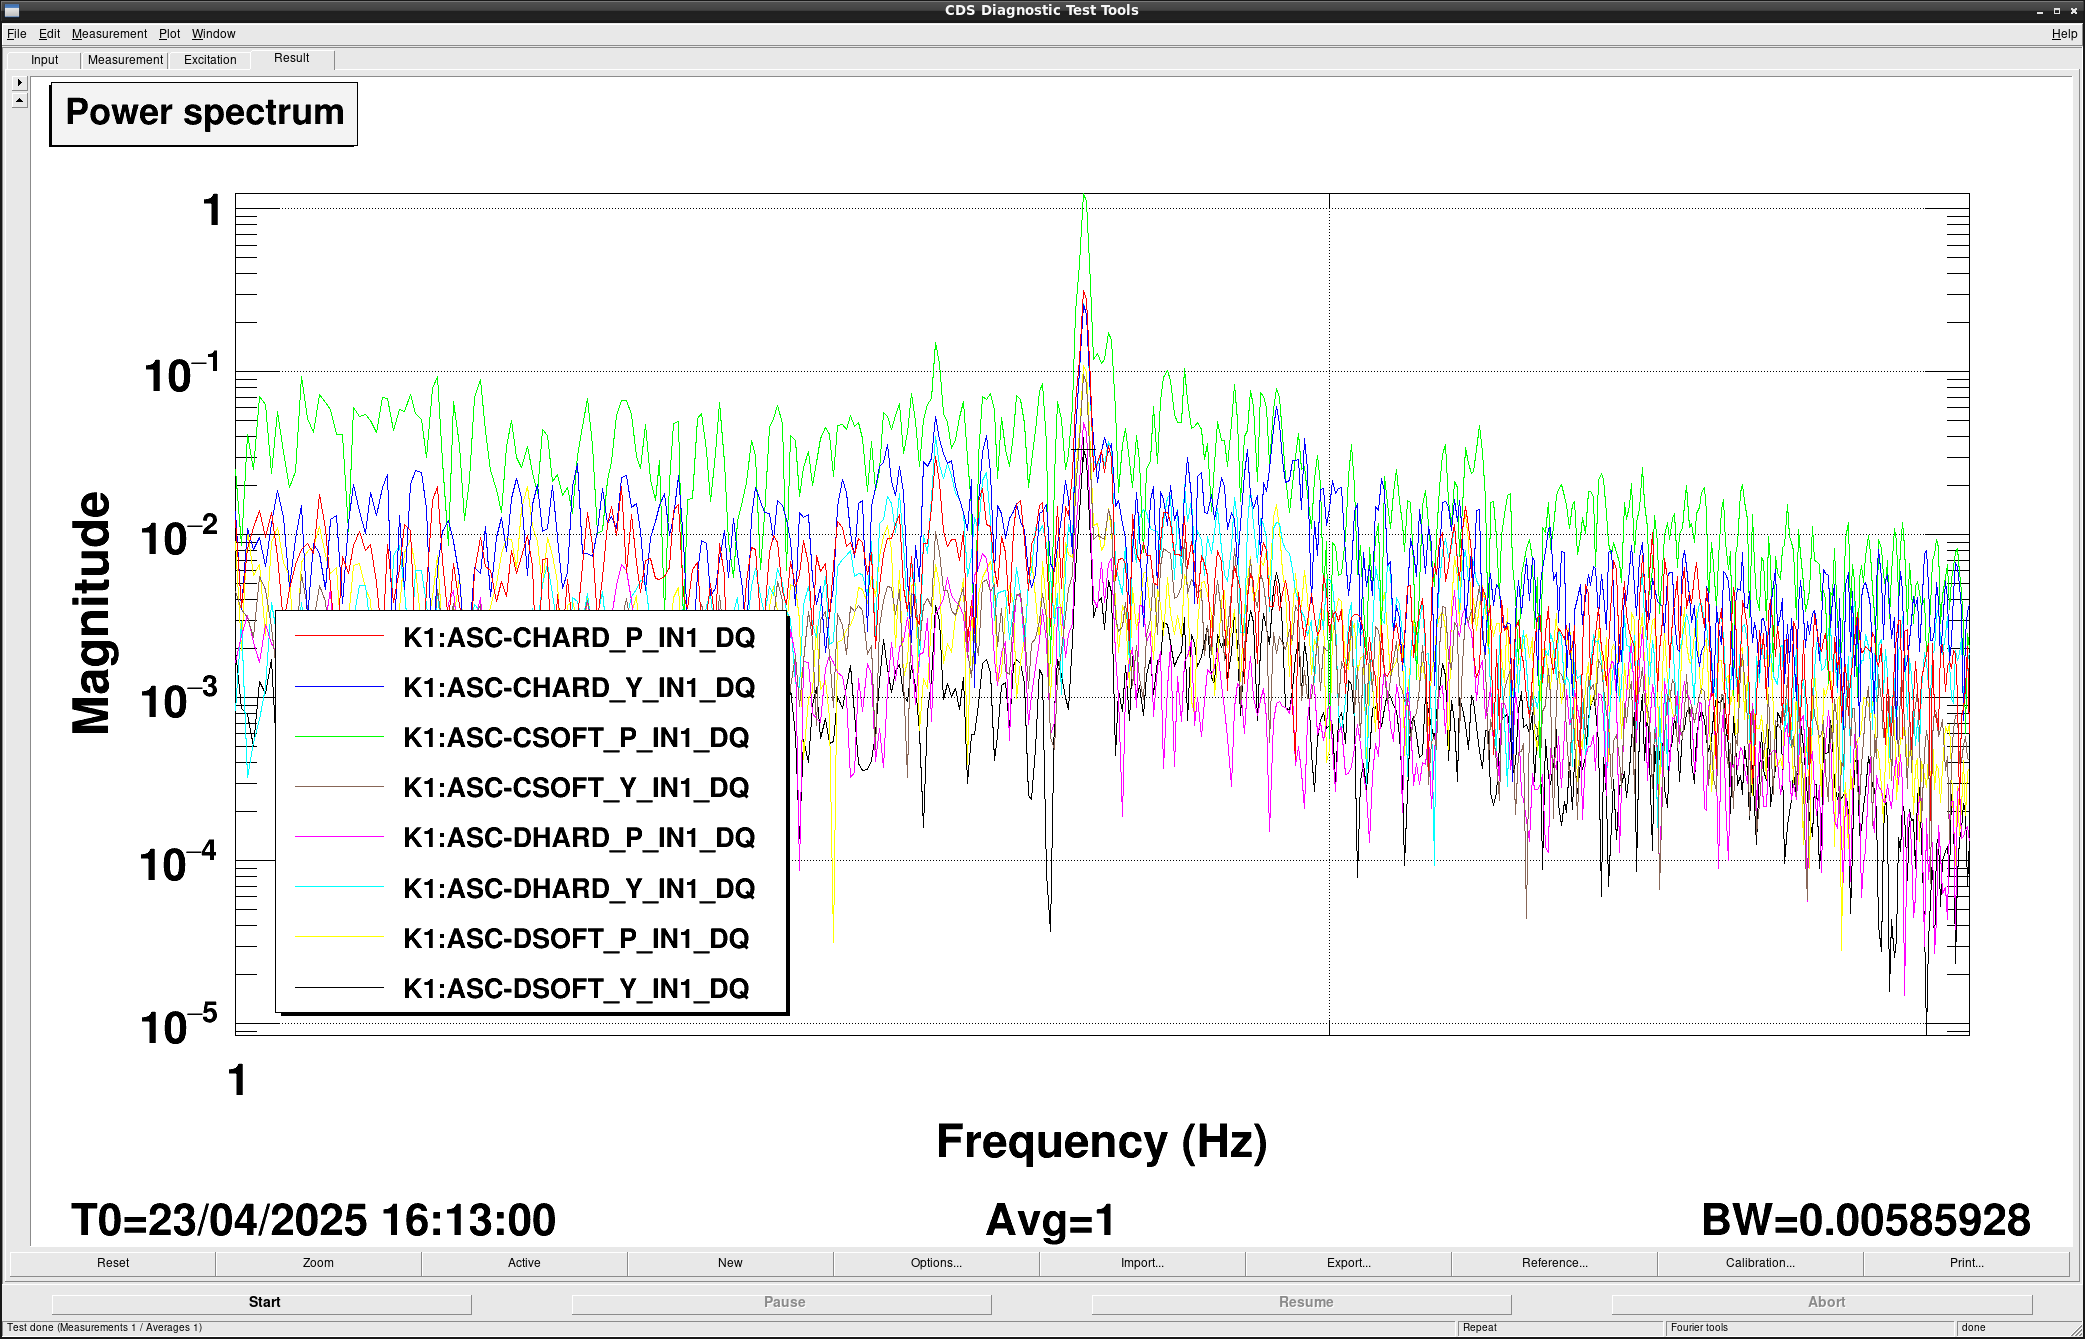The height and width of the screenshot is (1339, 2085).
Task: Click the Avg=1 label
Action: pos(1050,1220)
